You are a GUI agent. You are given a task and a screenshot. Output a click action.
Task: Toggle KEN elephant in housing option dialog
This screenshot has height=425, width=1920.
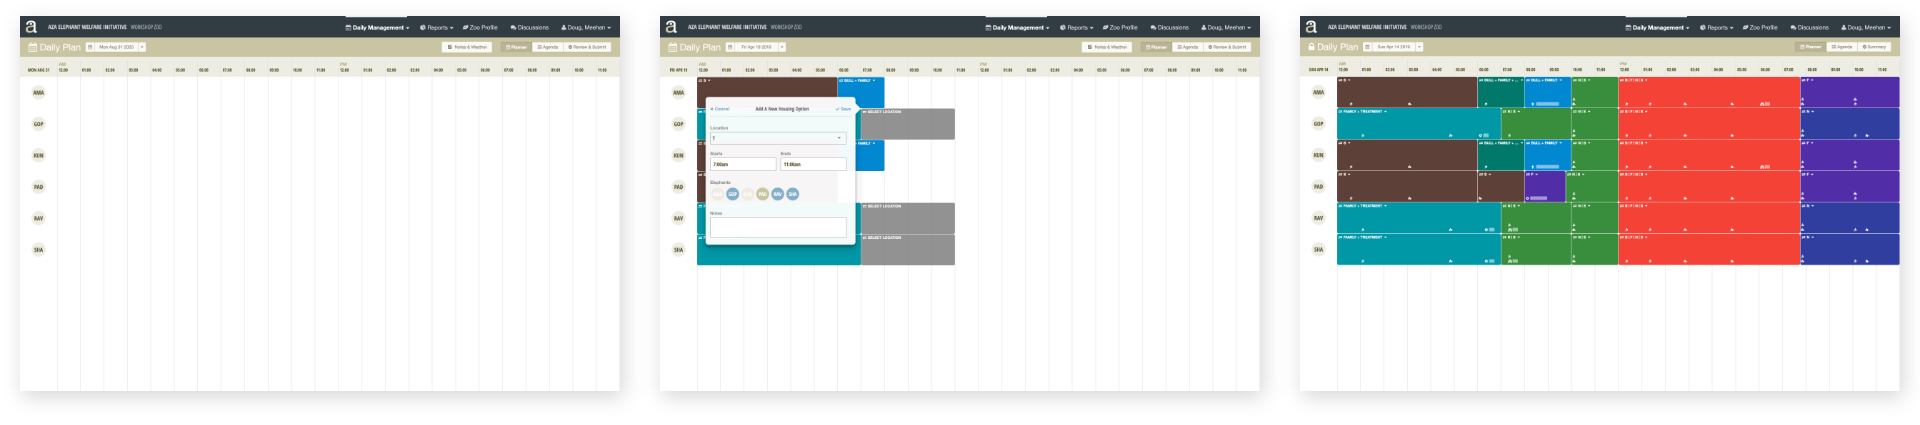[747, 194]
